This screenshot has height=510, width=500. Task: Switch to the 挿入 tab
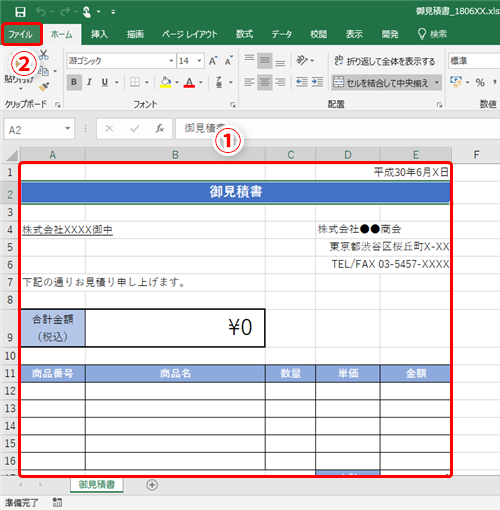[99, 34]
